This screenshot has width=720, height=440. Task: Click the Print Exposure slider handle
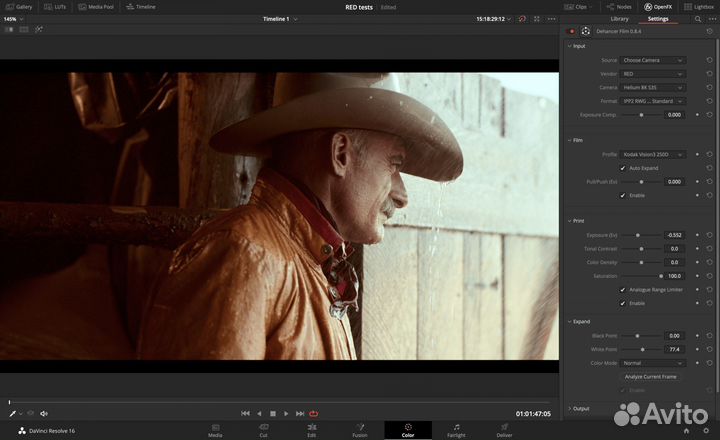pyautogui.click(x=637, y=235)
